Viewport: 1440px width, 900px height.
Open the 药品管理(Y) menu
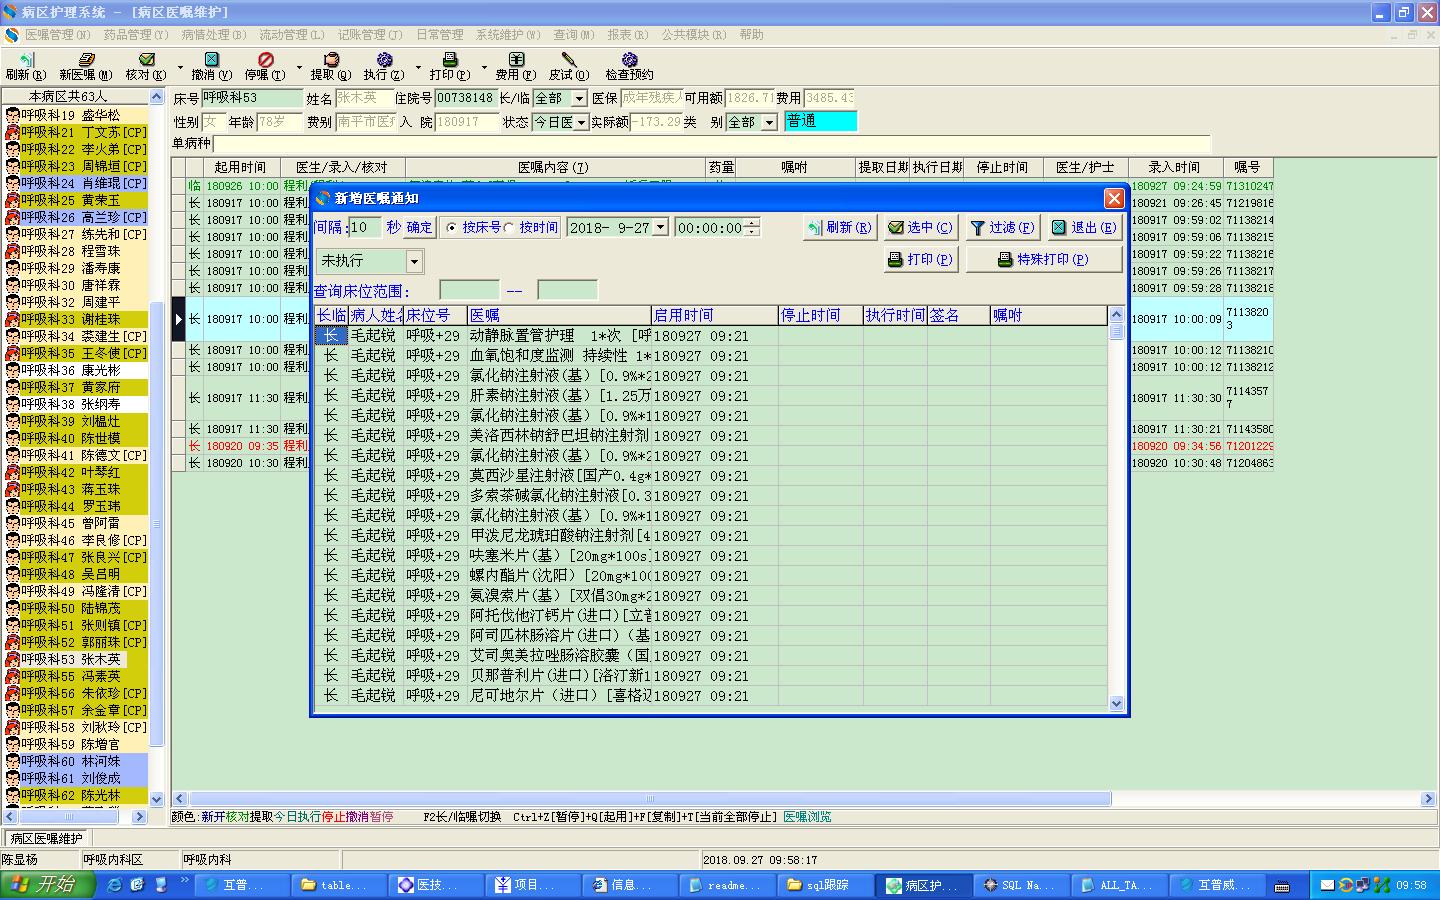136,35
